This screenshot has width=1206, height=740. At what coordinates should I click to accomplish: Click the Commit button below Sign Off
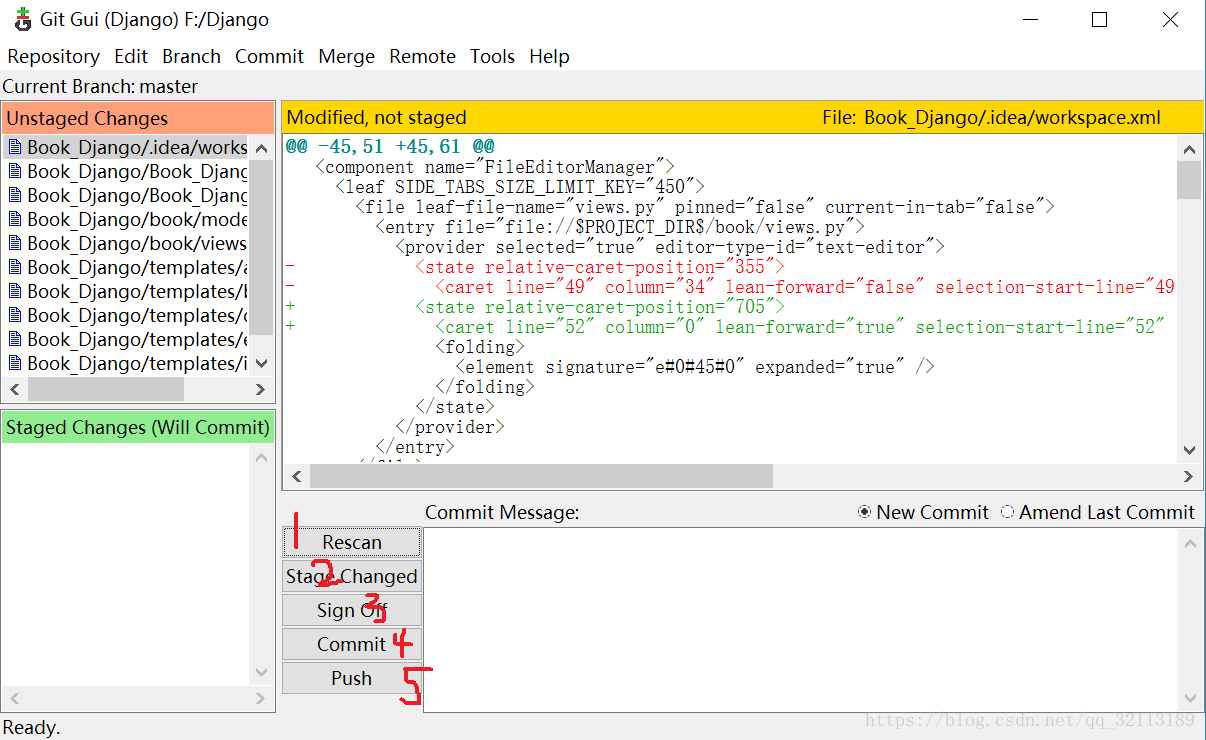[x=352, y=644]
